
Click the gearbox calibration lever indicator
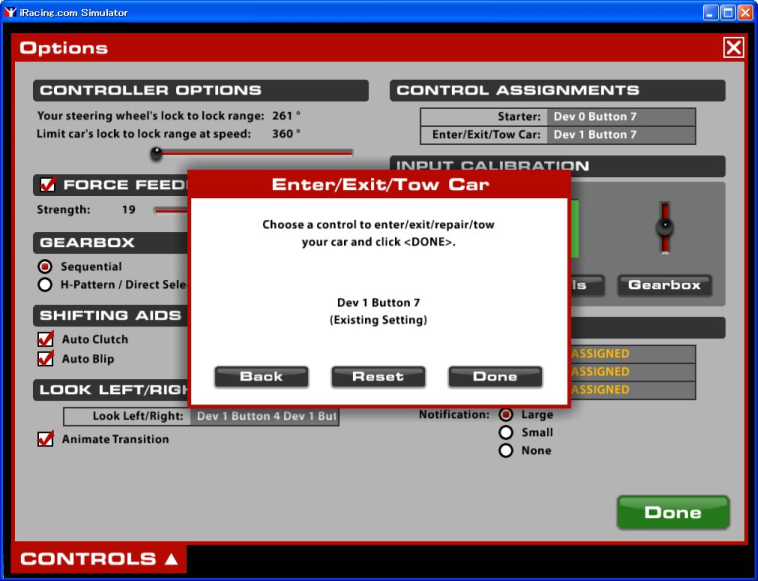[x=665, y=227]
